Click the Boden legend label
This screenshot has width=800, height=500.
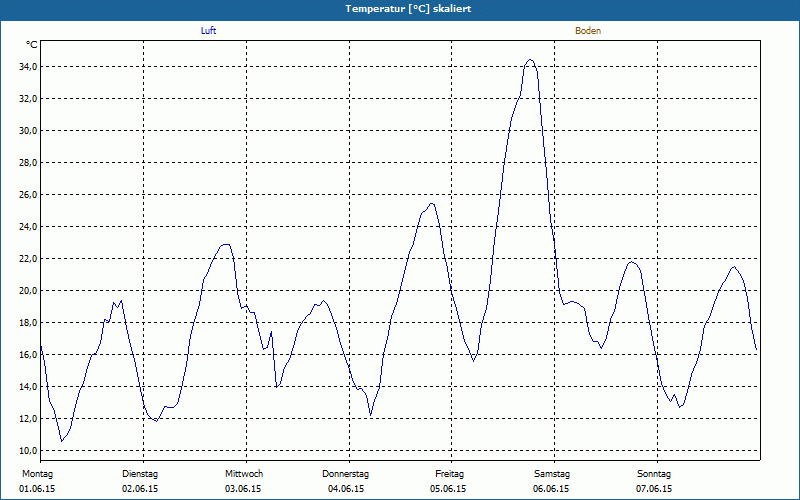pos(588,31)
